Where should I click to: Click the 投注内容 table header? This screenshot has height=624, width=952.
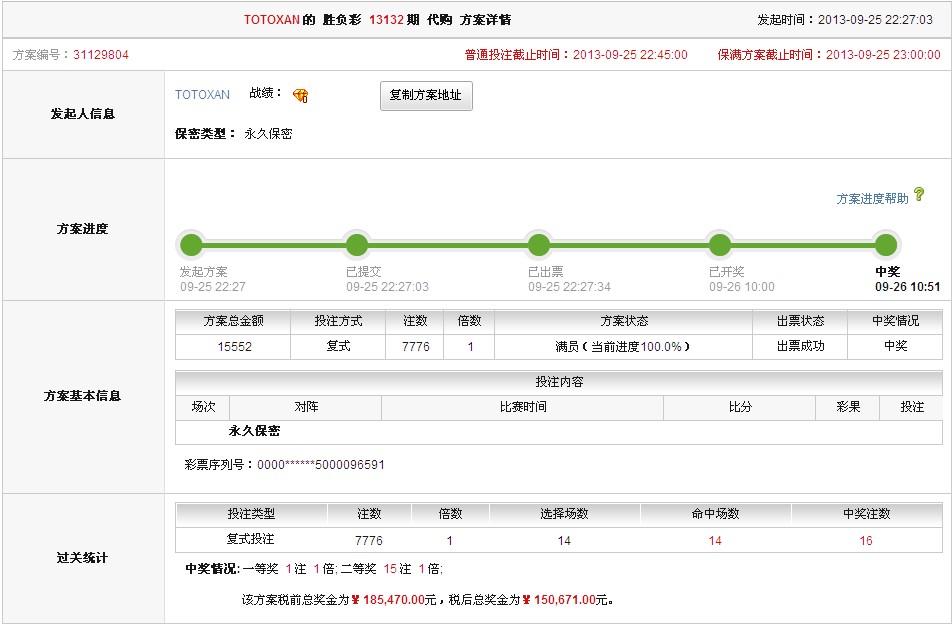[558, 382]
